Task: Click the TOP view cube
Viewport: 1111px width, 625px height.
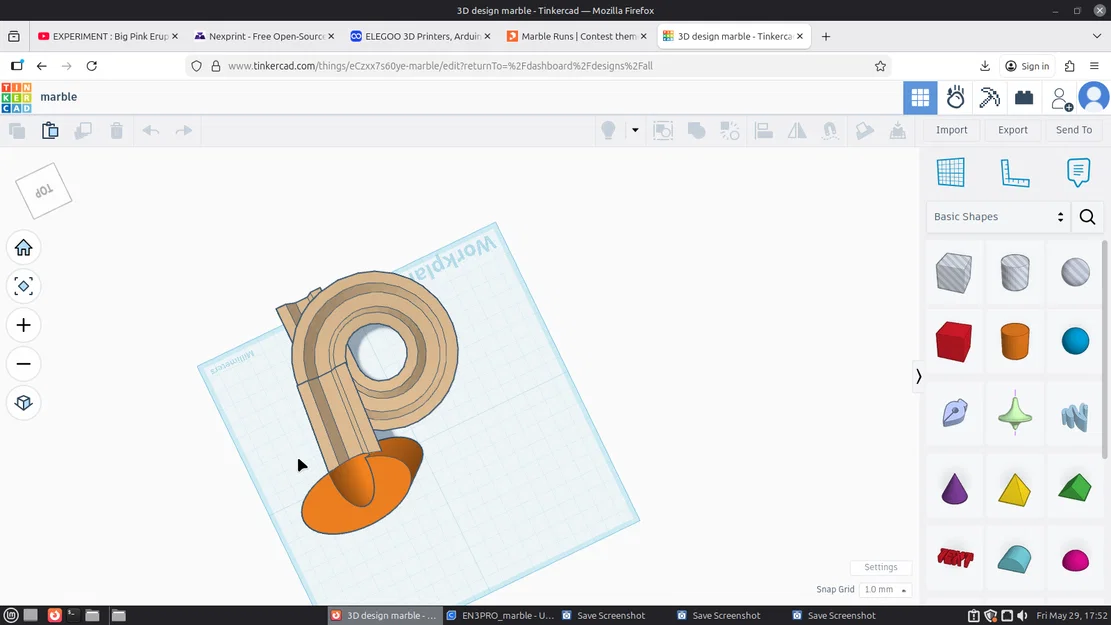Action: tap(44, 191)
